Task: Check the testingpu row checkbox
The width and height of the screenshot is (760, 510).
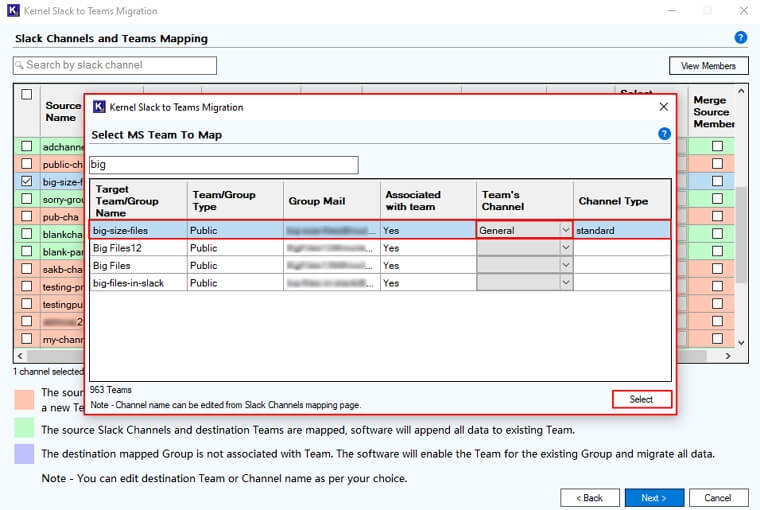Action: [x=27, y=303]
